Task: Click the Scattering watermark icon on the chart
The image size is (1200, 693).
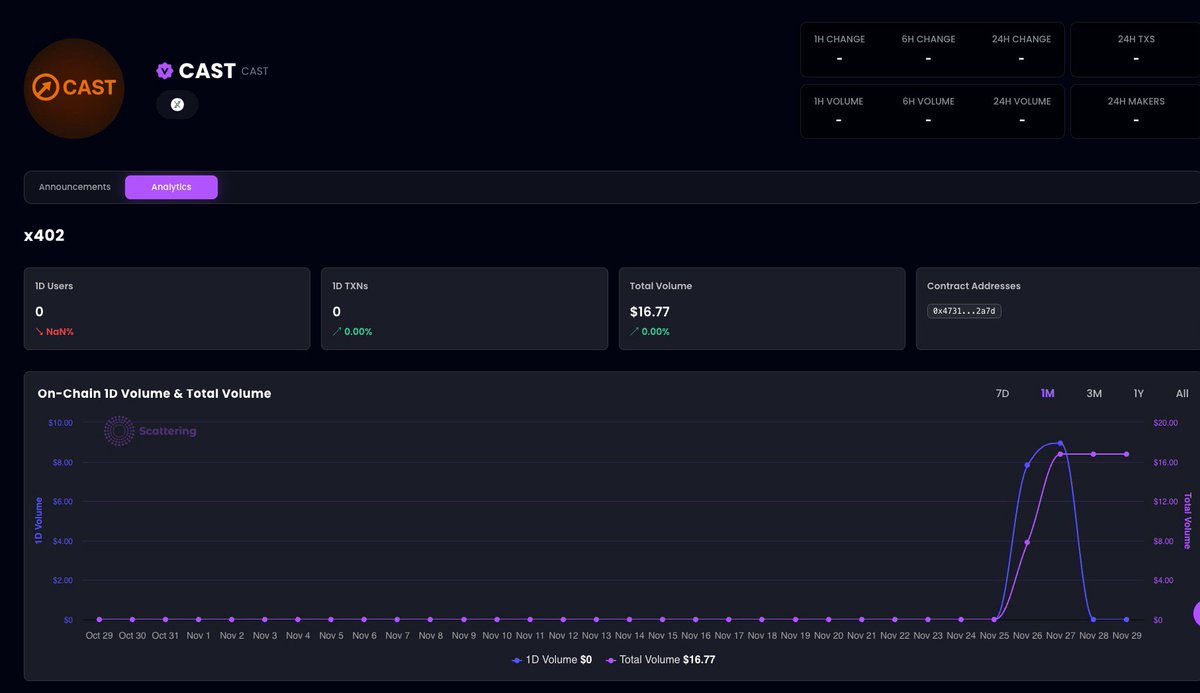Action: click(x=118, y=430)
